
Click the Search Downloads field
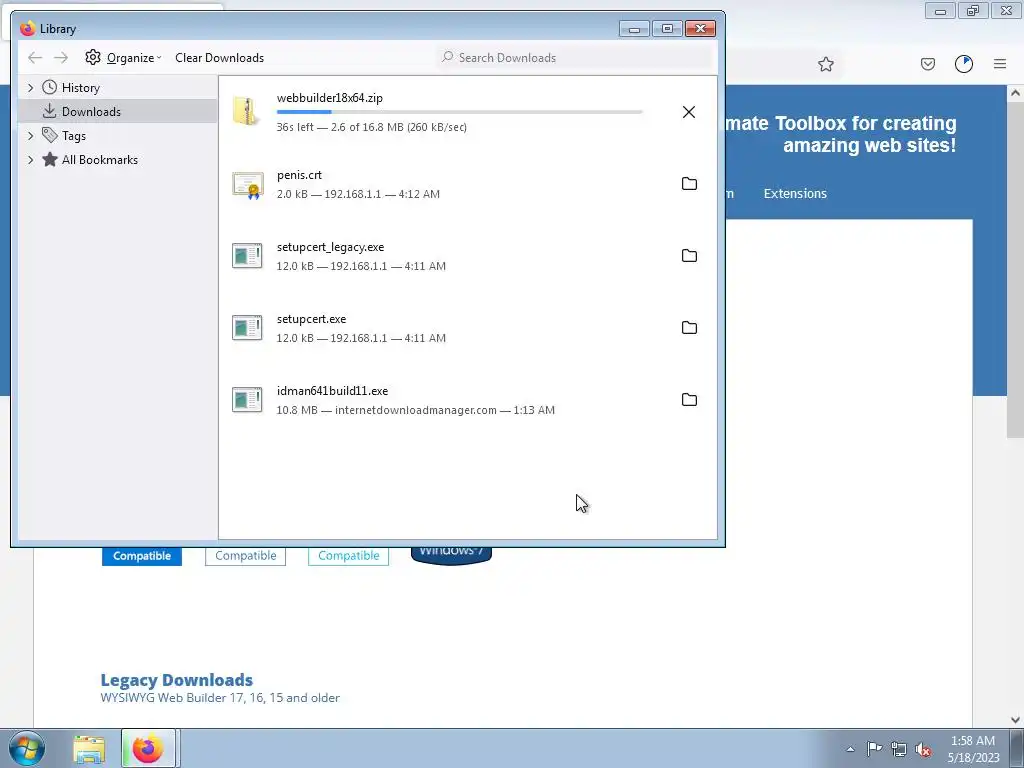tap(575, 57)
